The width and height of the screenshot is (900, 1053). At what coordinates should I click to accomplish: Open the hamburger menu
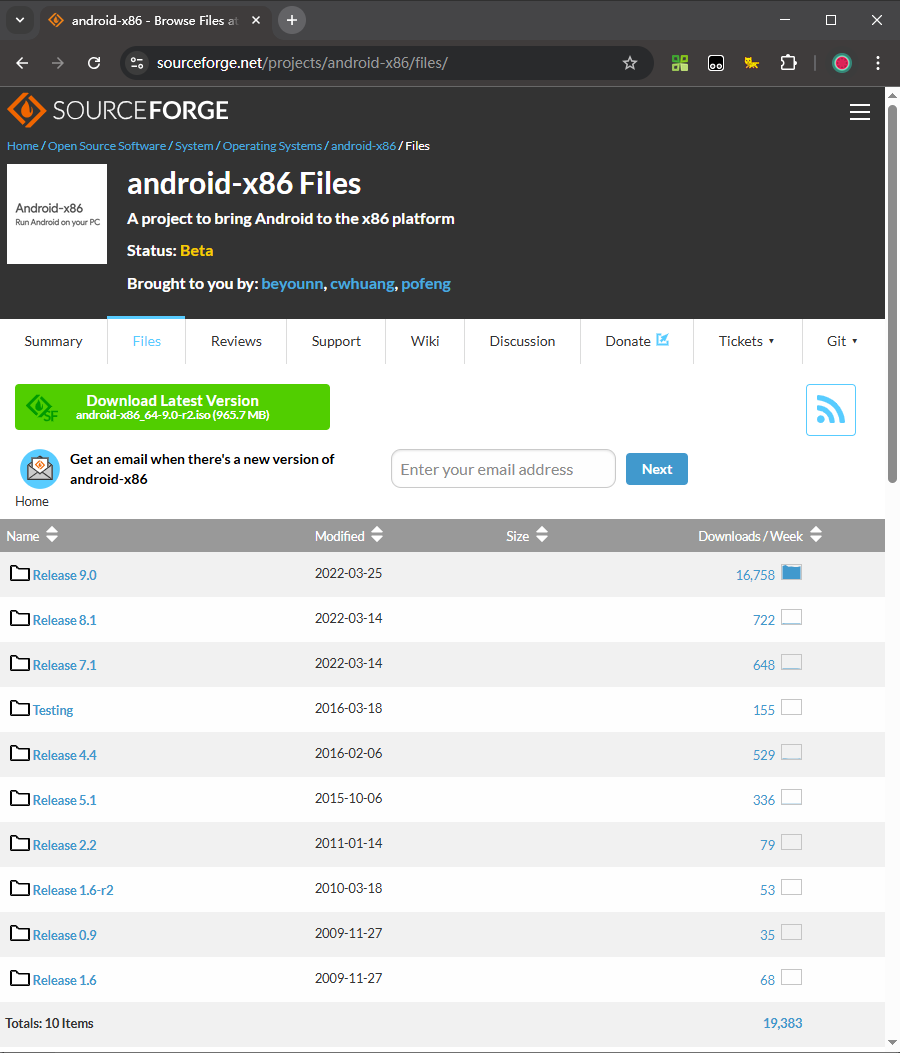860,112
